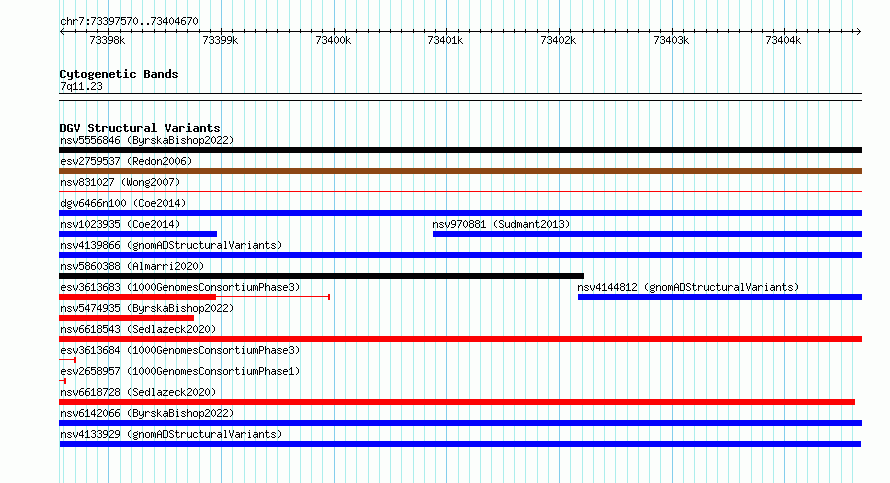Viewport: 890px width, 483px height.
Task: Click the nsv5556846 (ByrskaBishop2022) label
Action: [147, 140]
